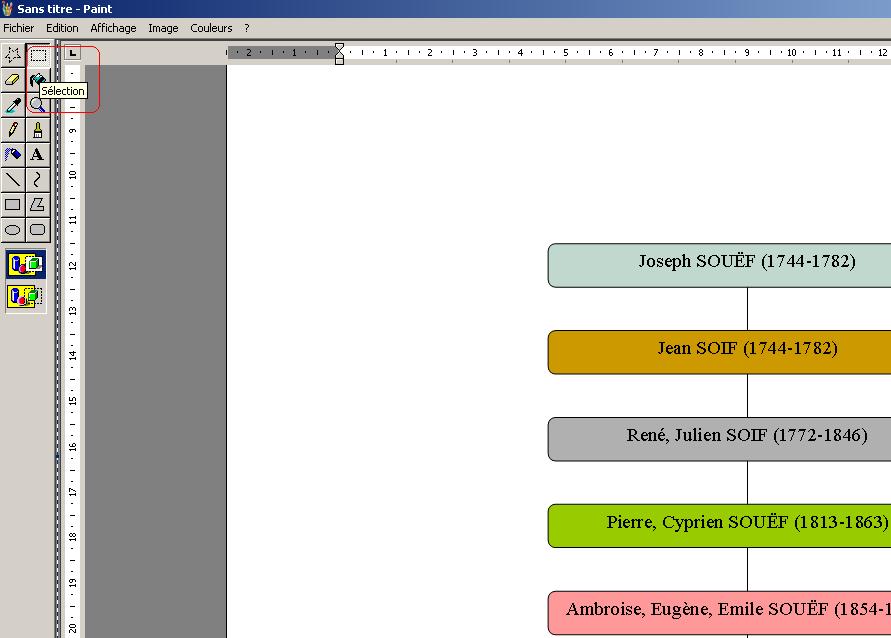Activate the Brush tool
The width and height of the screenshot is (891, 638).
pos(37,130)
